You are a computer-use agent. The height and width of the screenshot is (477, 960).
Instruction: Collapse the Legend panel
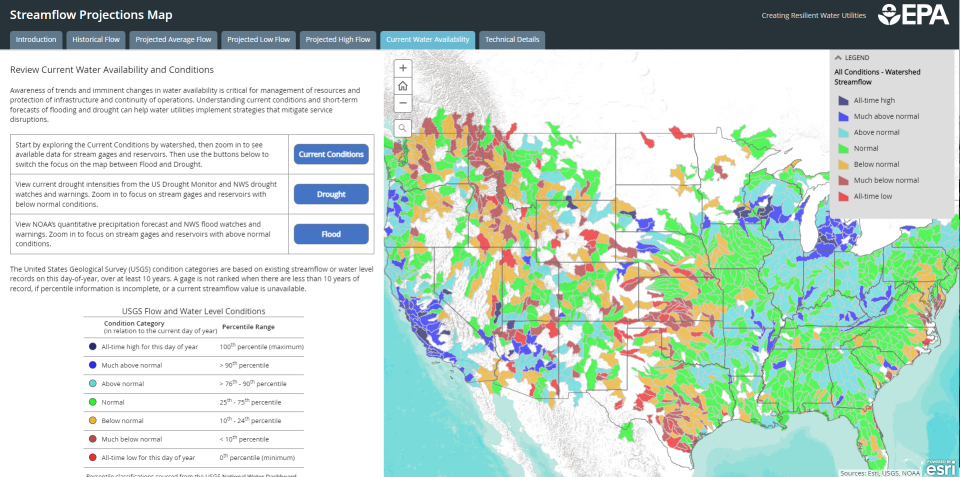(838, 58)
